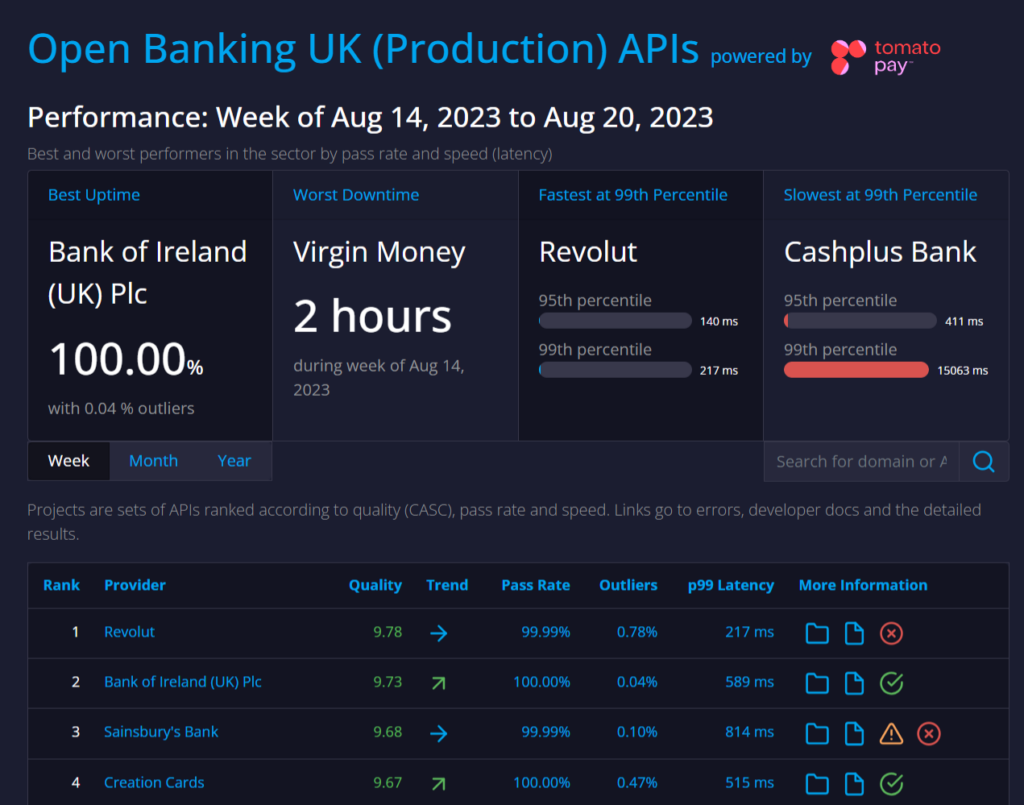Click Revolut's 99.99% pass rate value
Viewport: 1024px width, 805px height.
tap(545, 632)
